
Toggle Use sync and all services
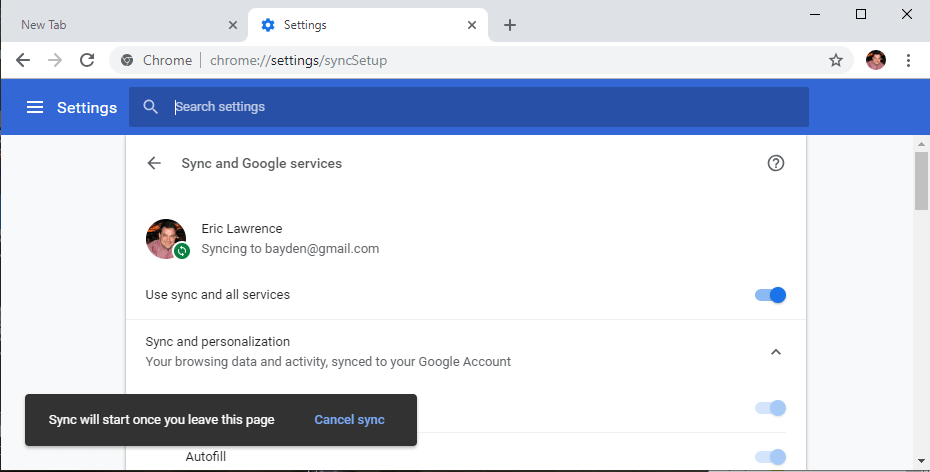[x=770, y=295]
